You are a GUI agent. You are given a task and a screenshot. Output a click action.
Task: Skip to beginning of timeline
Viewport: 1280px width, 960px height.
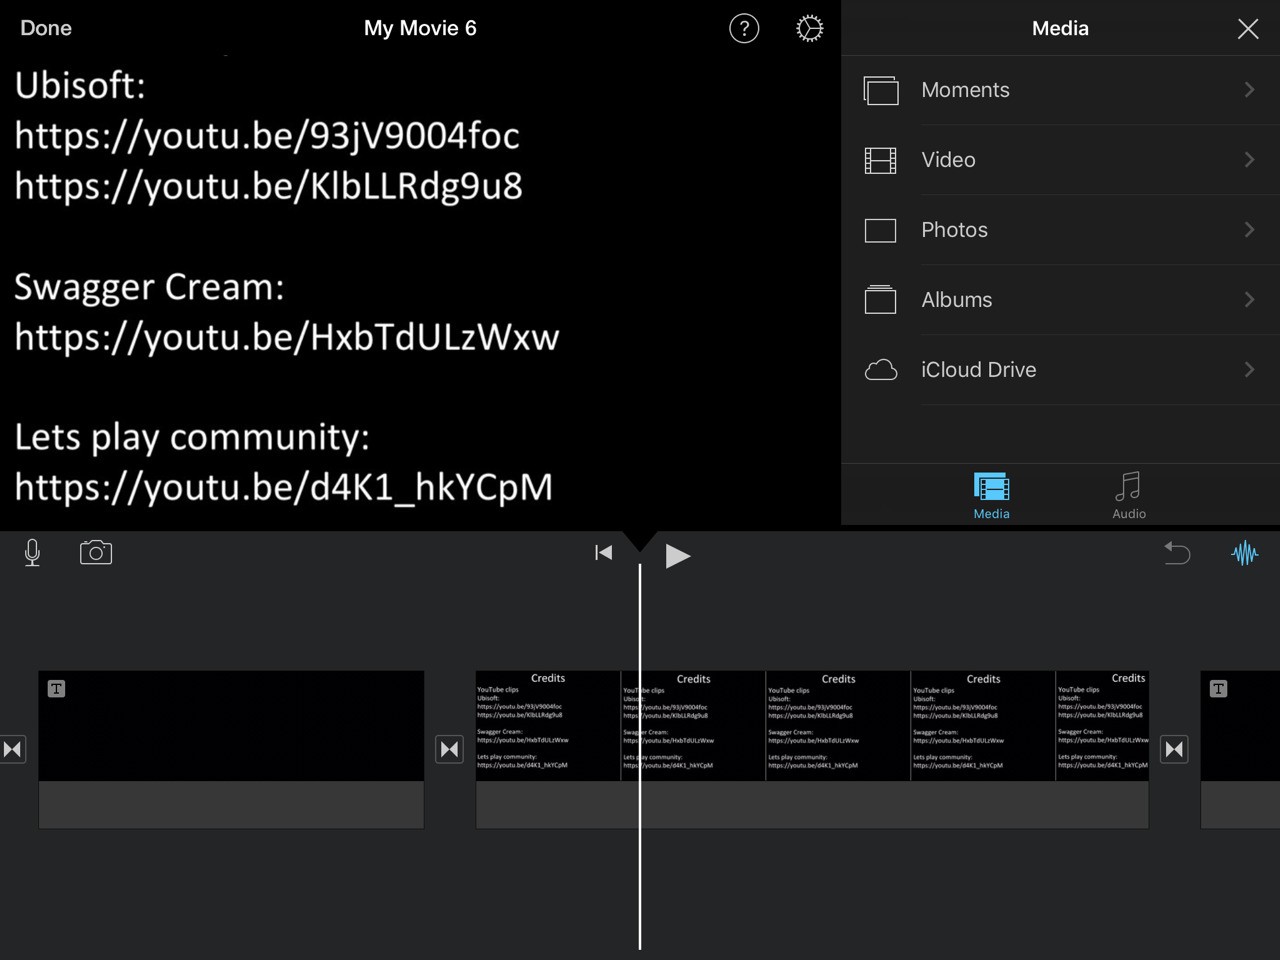coord(603,553)
